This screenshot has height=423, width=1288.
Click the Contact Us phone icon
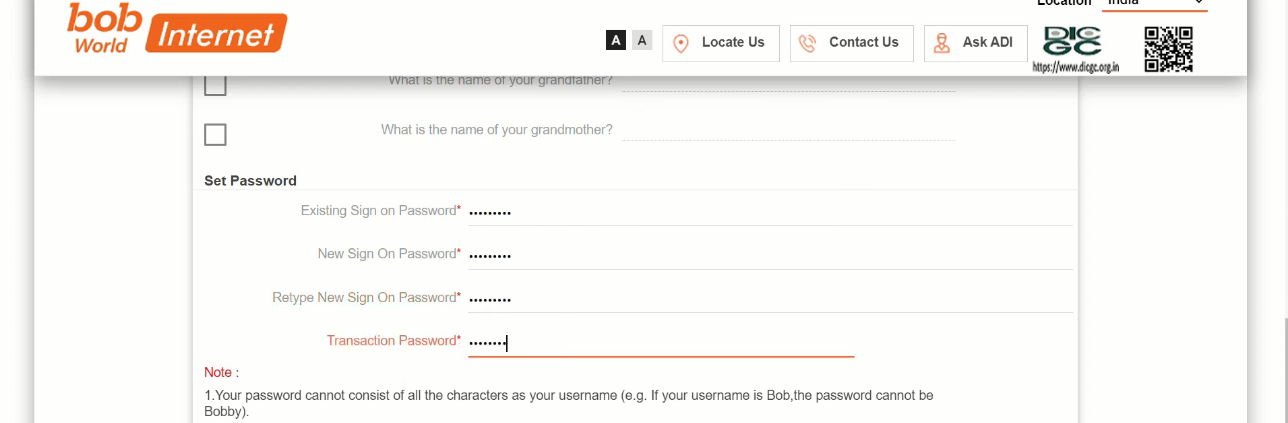(x=808, y=43)
